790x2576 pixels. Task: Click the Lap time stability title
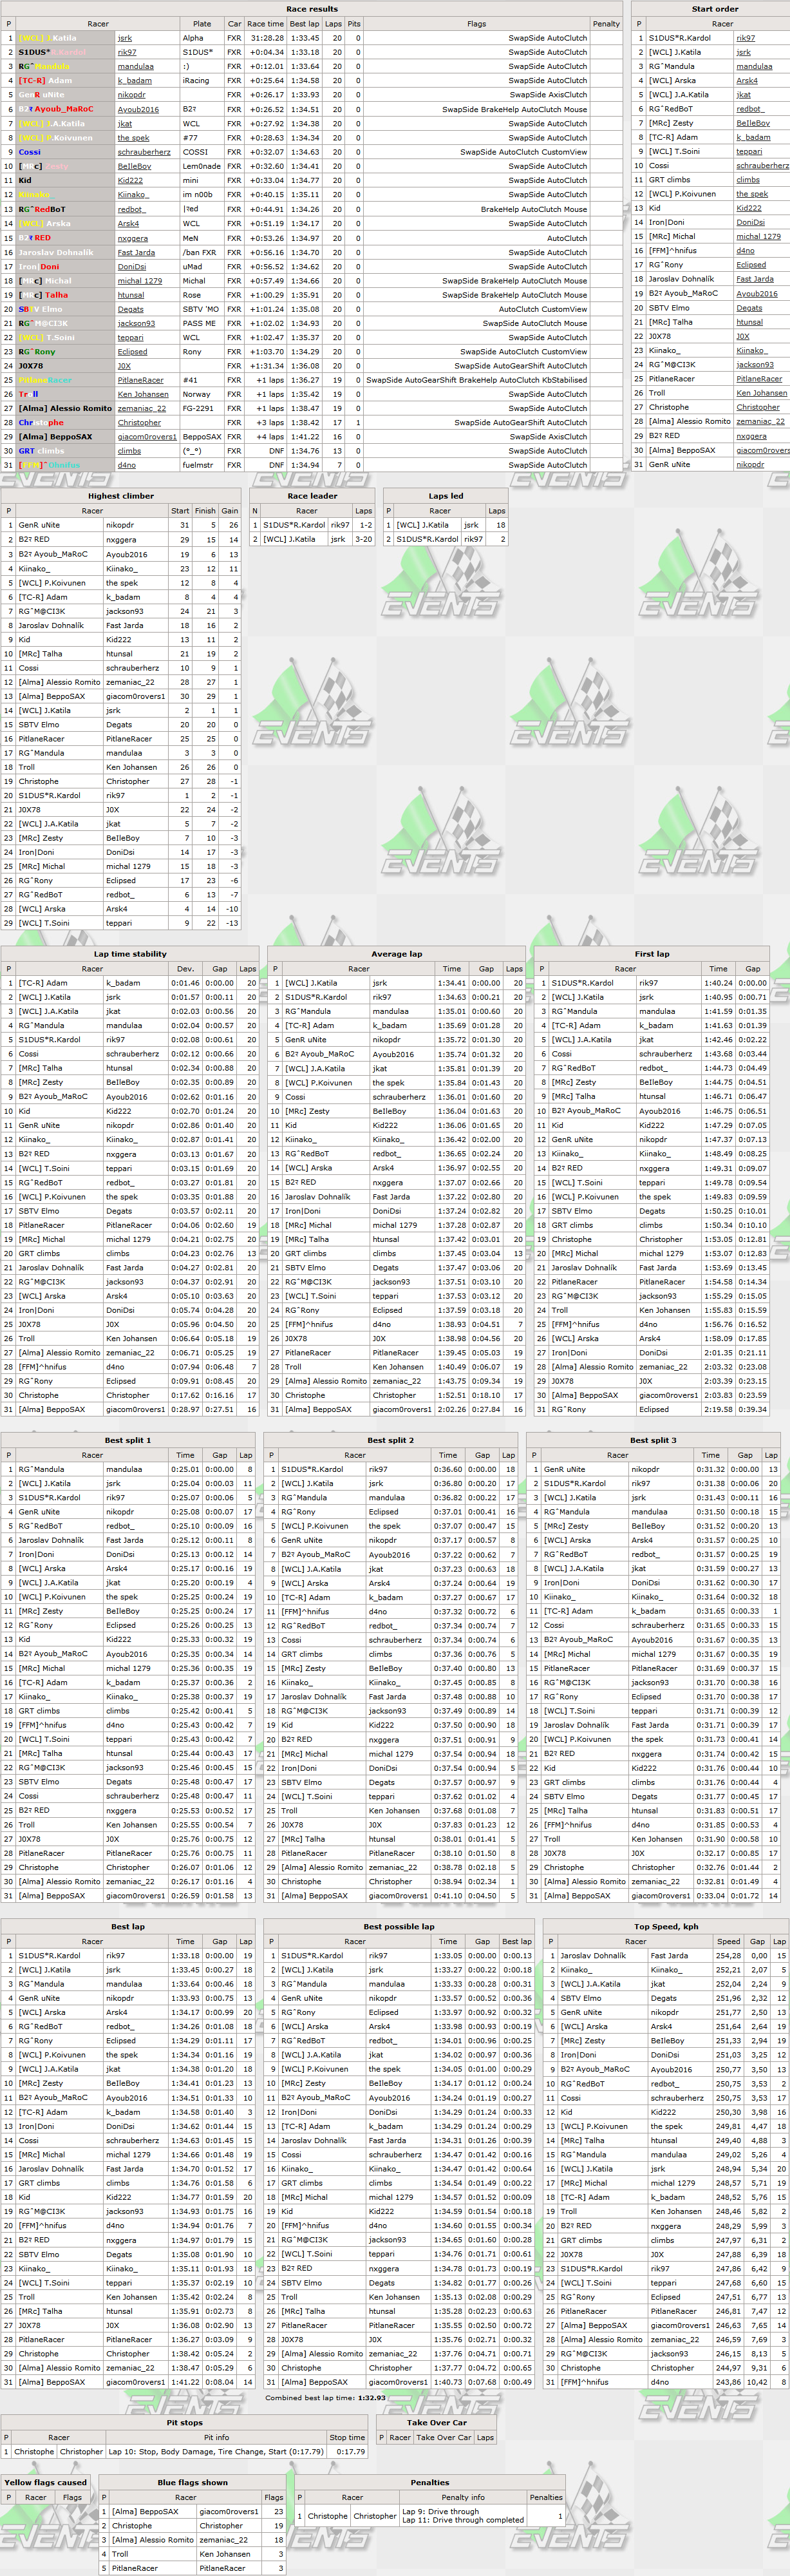[130, 954]
